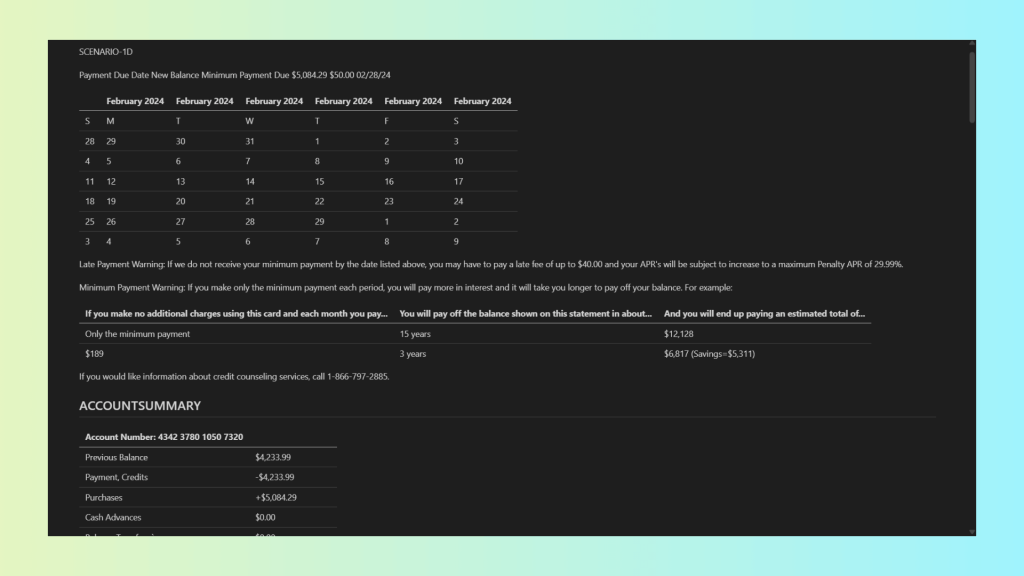Viewport: 1024px width, 576px height.
Task: Click the 'Only the minimum payment' cell
Action: coord(137,334)
